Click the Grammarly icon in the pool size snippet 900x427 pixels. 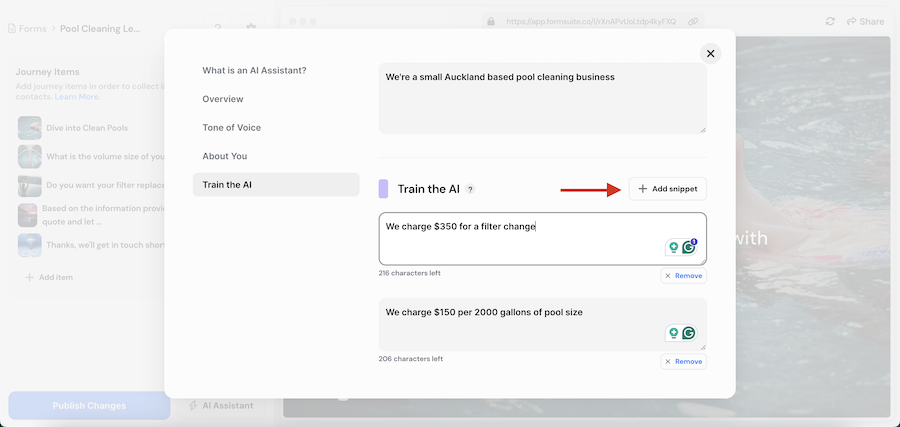point(688,333)
